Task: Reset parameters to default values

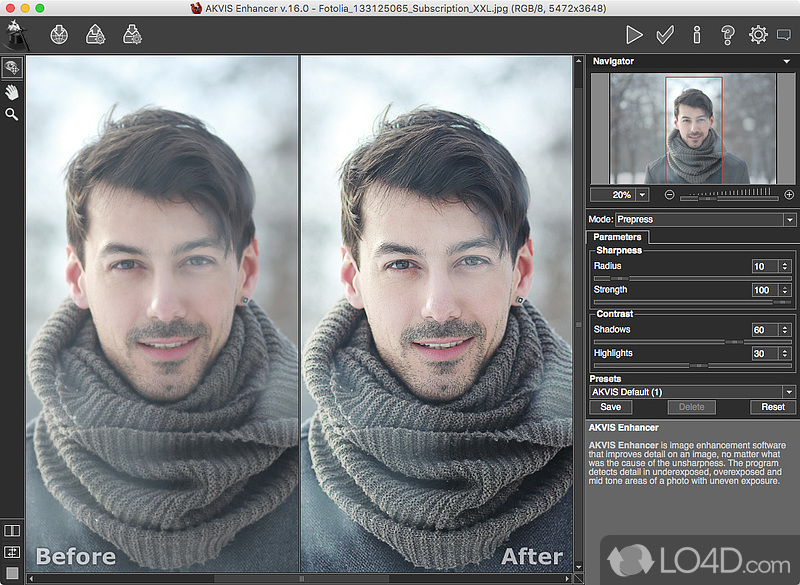Action: pos(773,407)
